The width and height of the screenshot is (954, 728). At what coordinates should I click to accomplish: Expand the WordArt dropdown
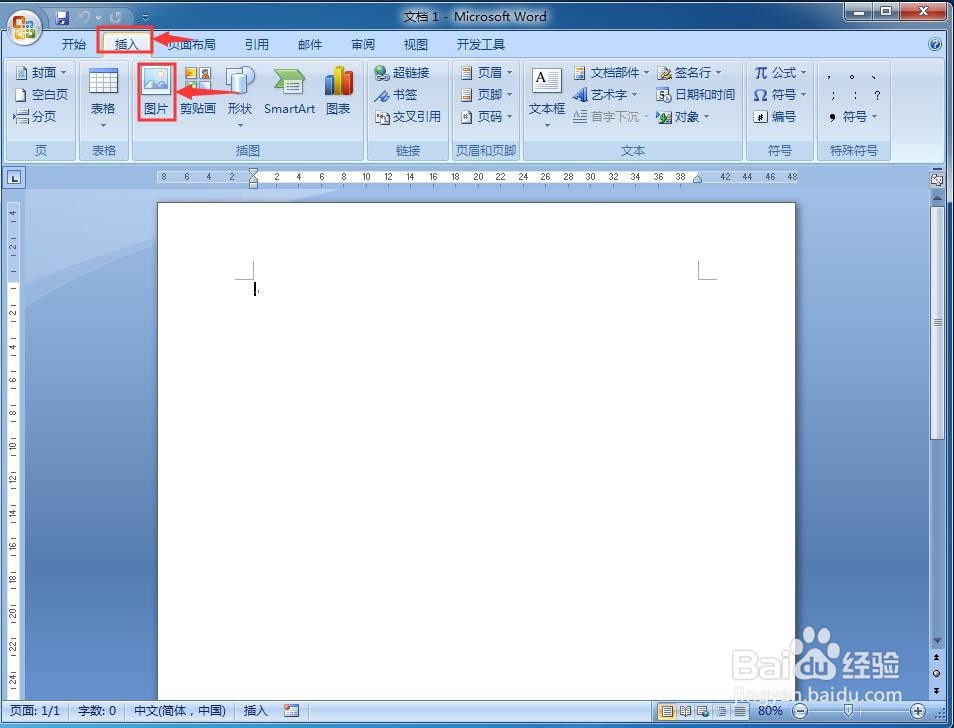[x=634, y=95]
